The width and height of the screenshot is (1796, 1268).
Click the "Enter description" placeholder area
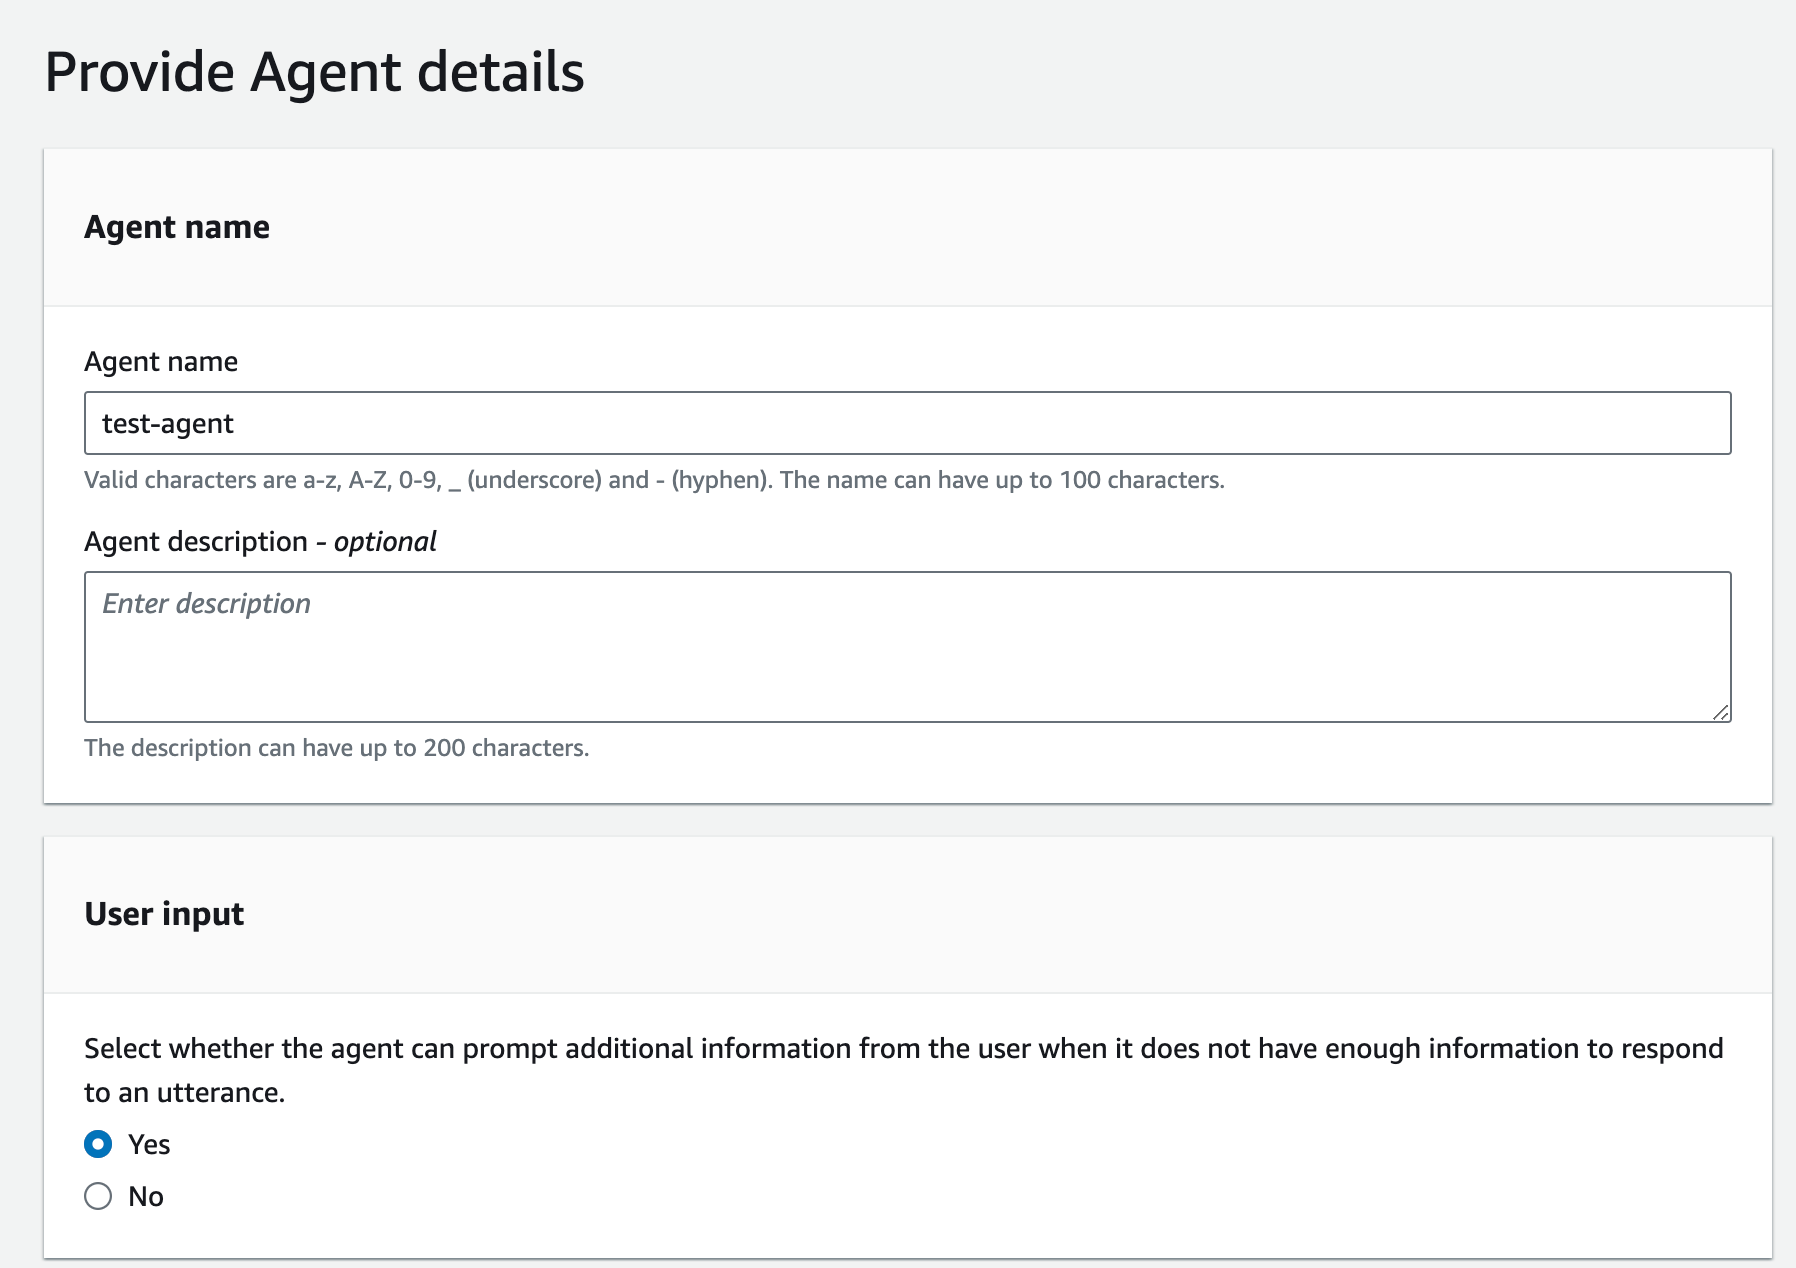(x=205, y=603)
